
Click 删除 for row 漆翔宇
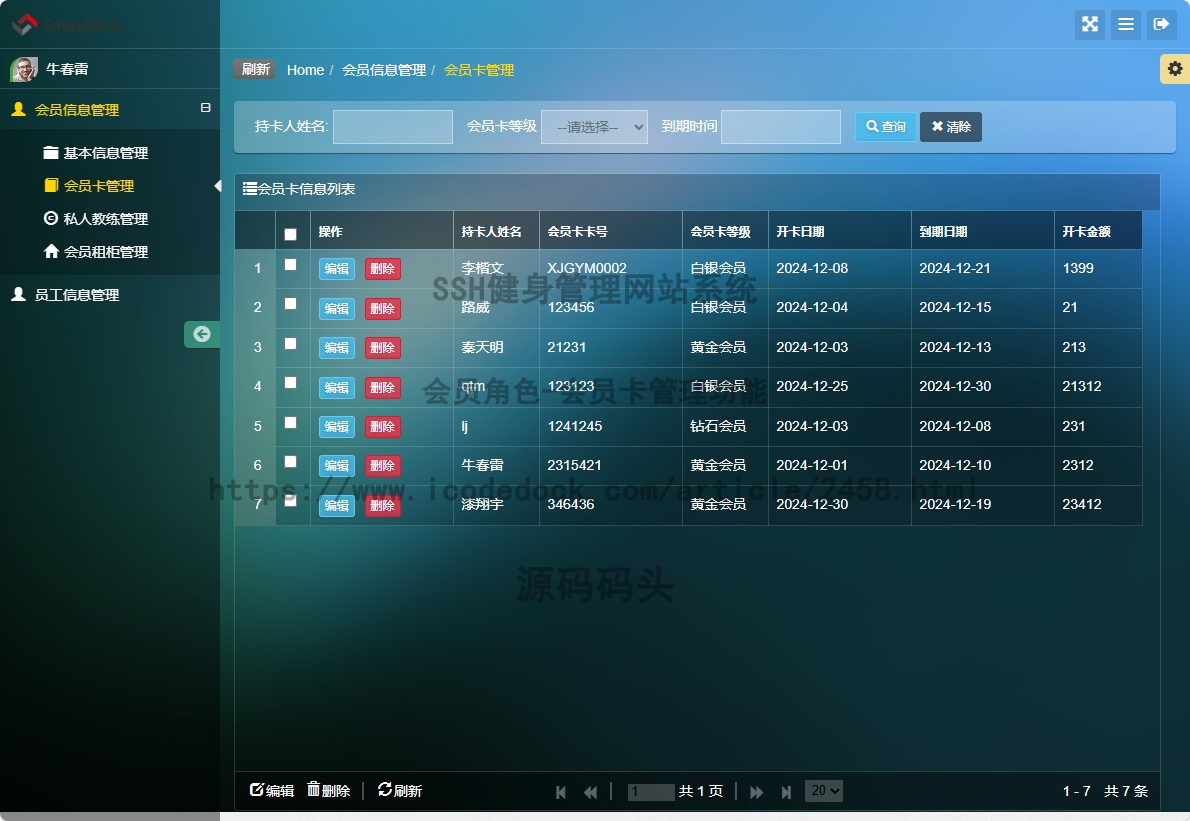pos(382,505)
